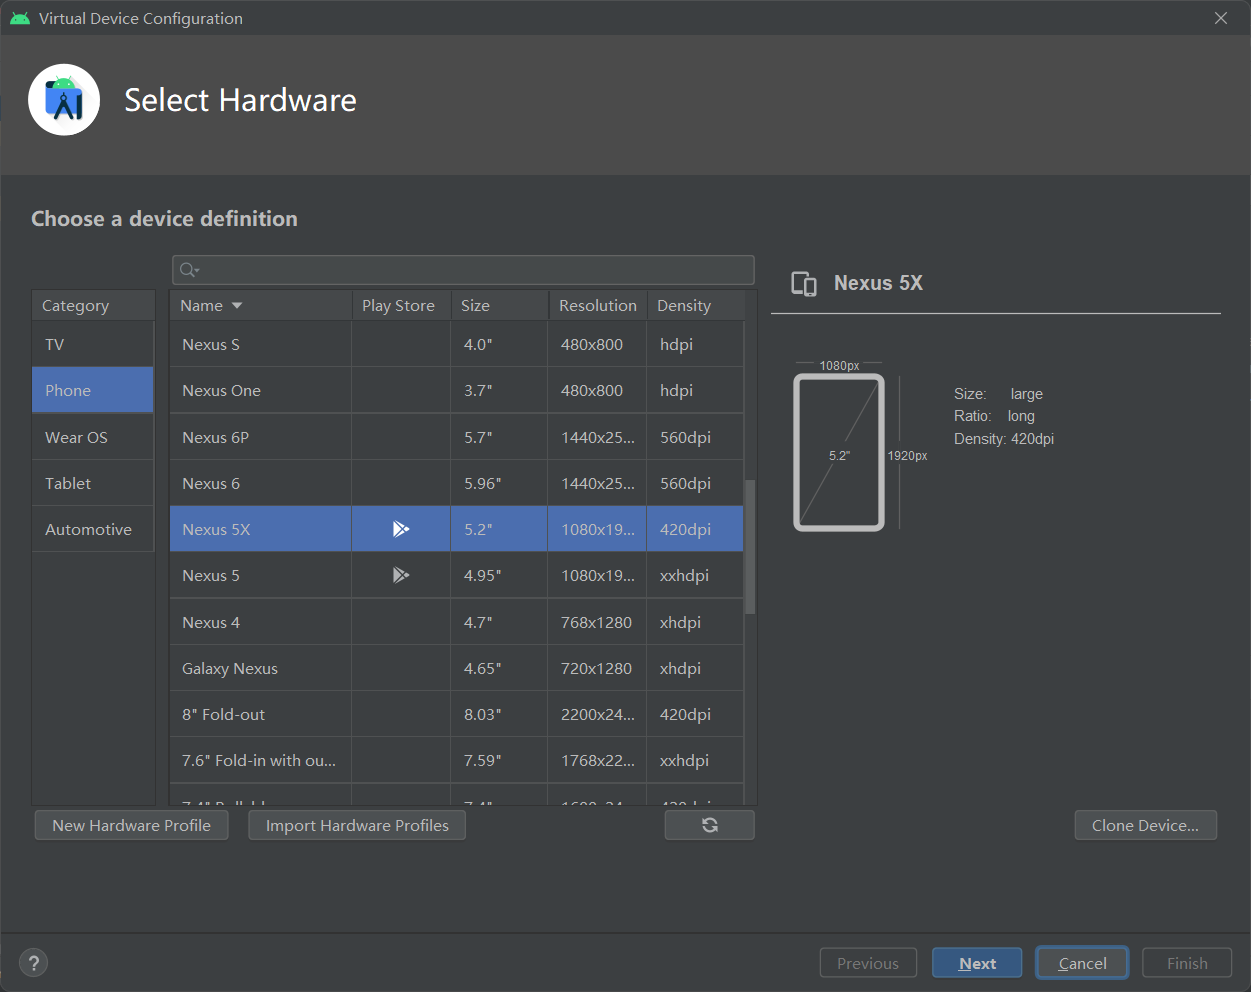Image resolution: width=1251 pixels, height=992 pixels.
Task: Select the Nexus S device row
Action: (x=457, y=344)
